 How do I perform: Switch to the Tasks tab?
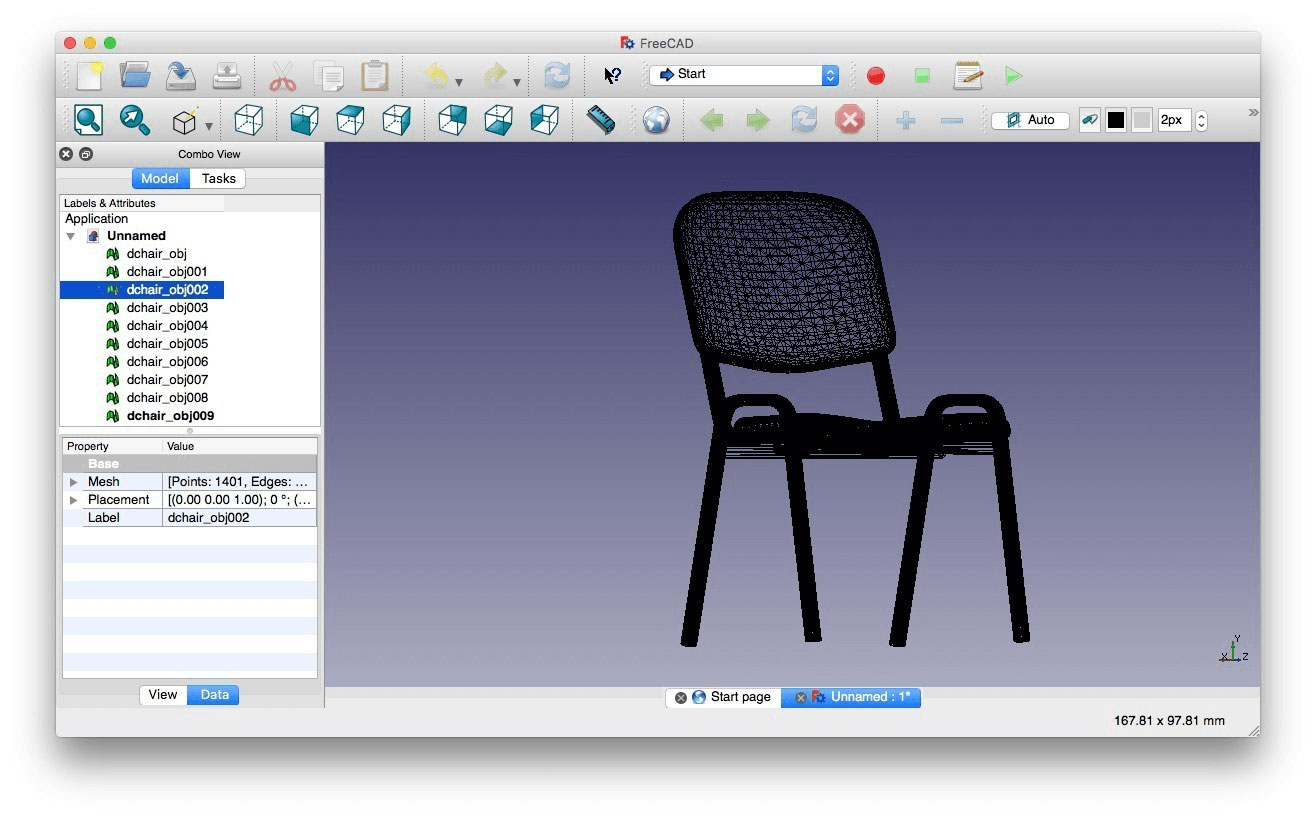coord(218,179)
